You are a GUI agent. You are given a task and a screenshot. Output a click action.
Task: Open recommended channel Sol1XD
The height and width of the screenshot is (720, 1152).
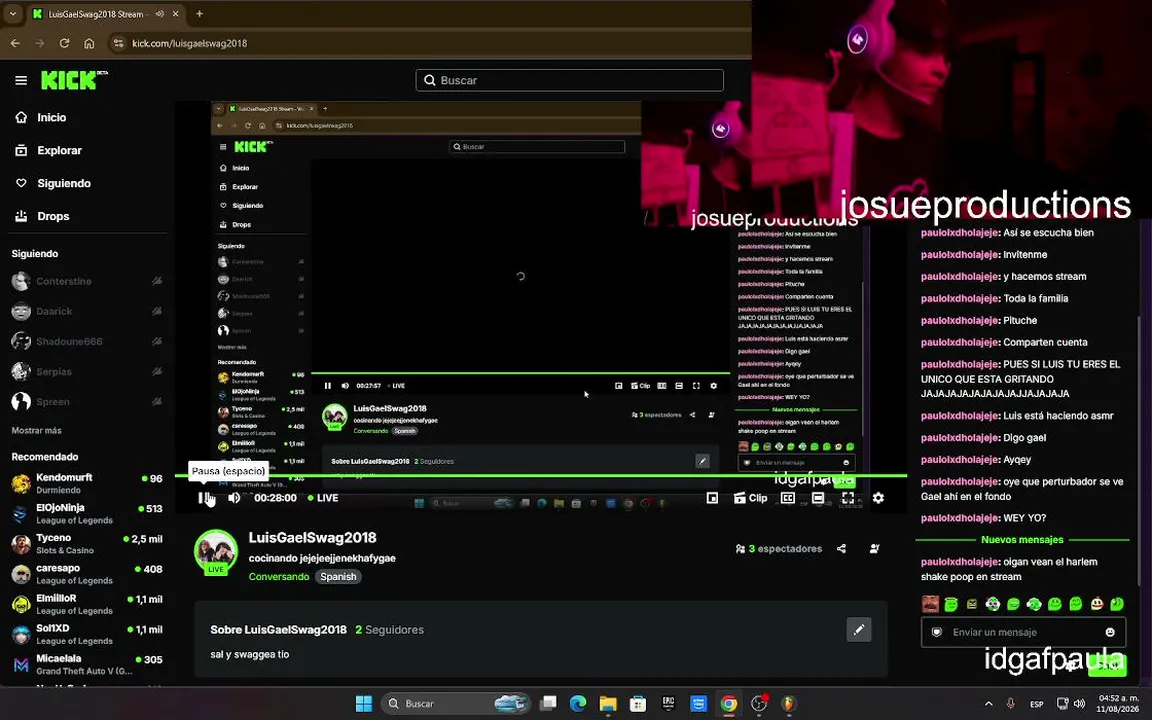(x=87, y=634)
